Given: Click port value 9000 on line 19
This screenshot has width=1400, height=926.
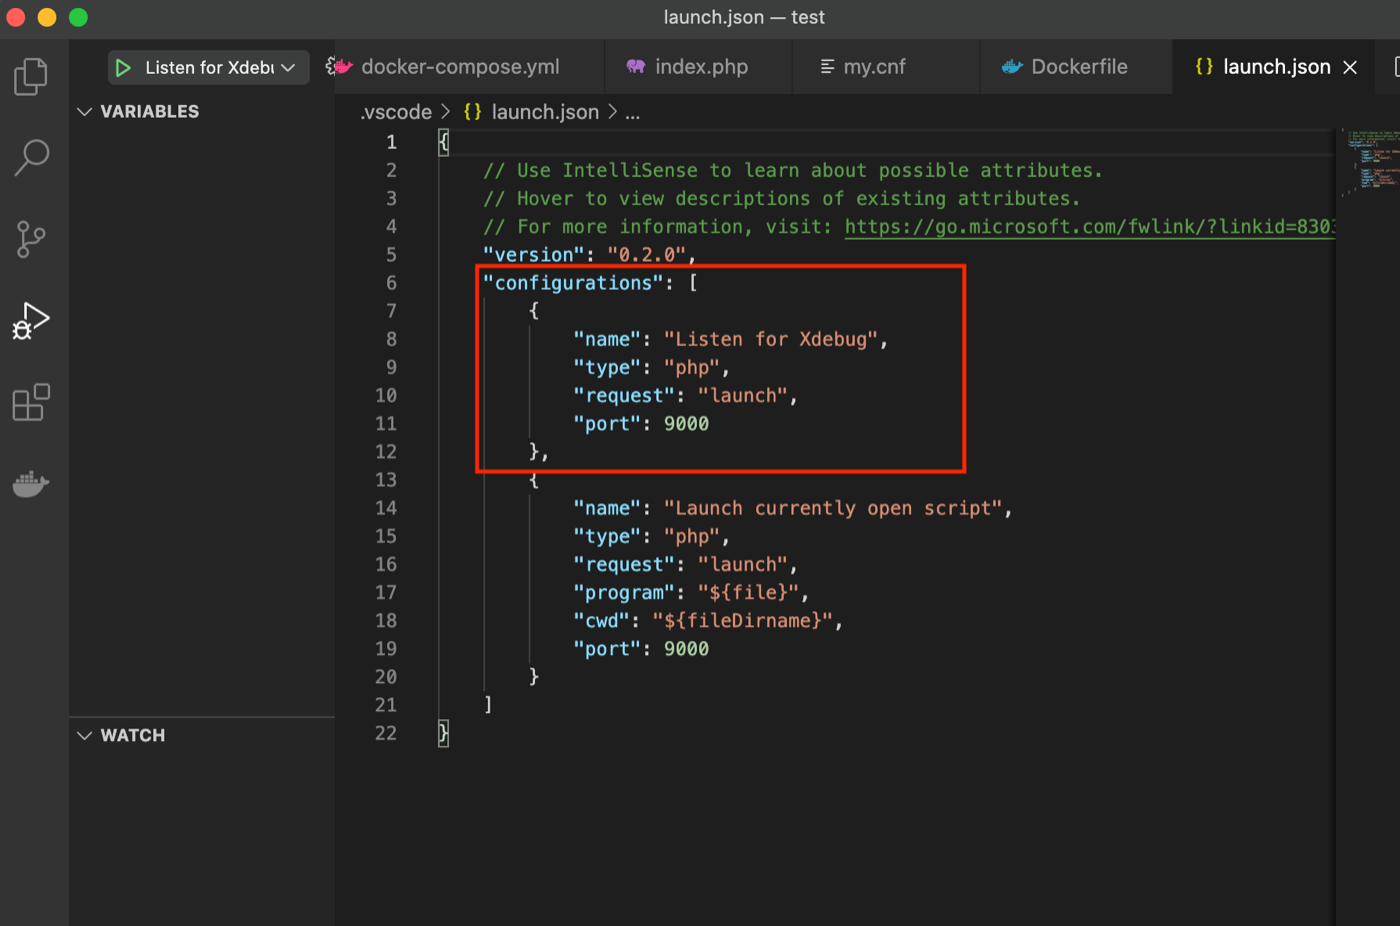Looking at the screenshot, I should pyautogui.click(x=686, y=649).
